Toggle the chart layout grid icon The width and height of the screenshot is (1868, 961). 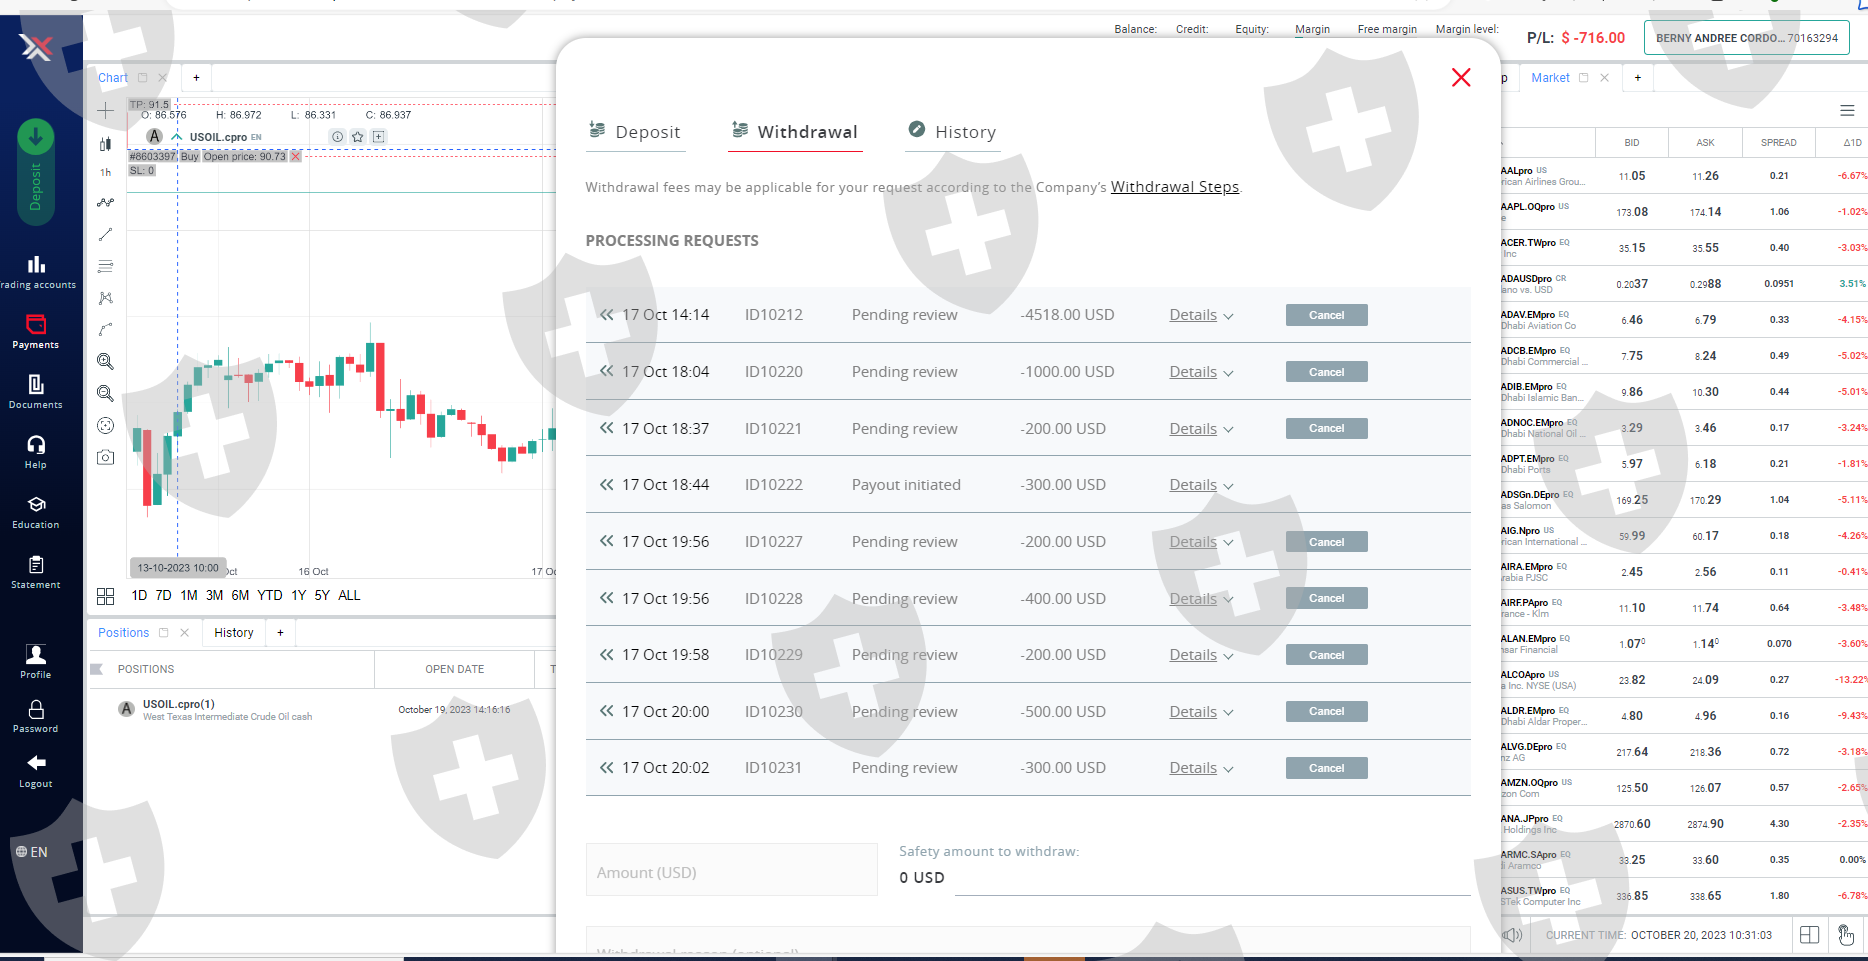pos(105,596)
